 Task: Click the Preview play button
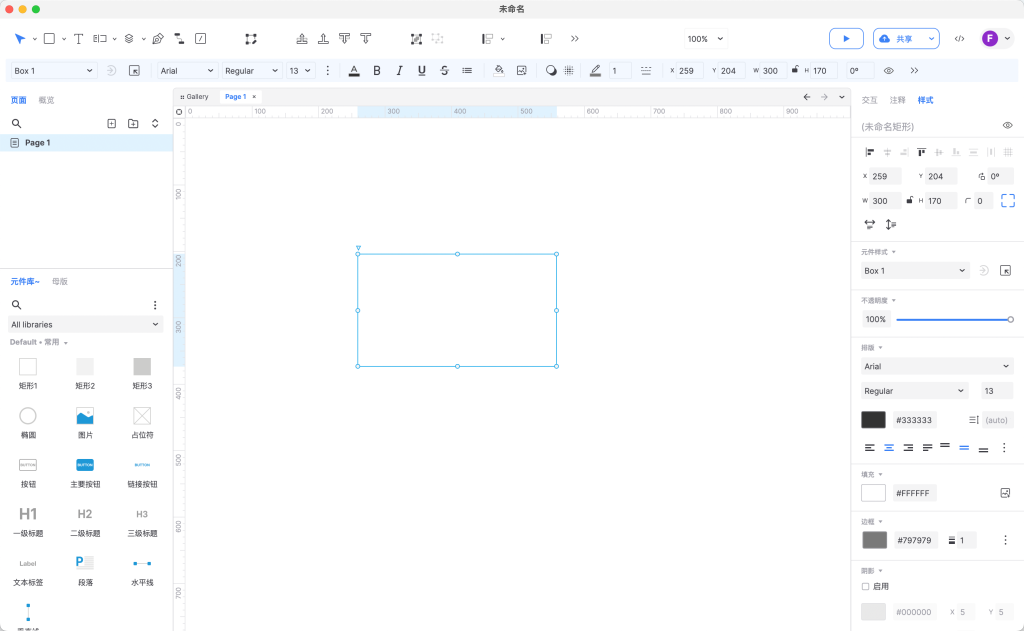tap(845, 39)
